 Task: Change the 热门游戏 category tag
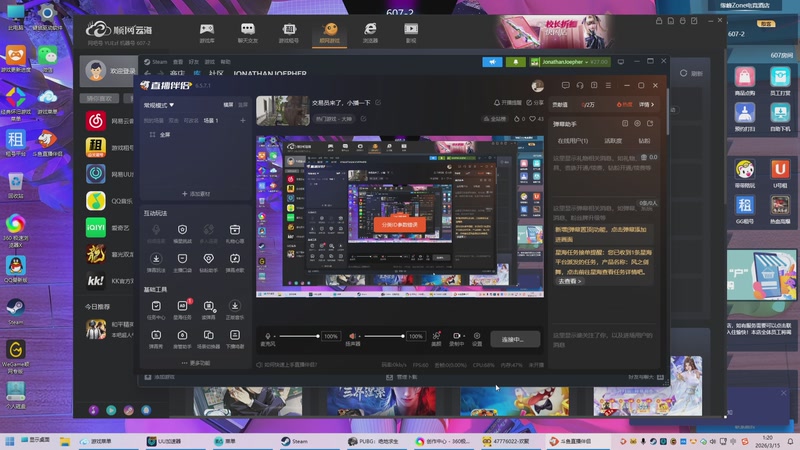(x=334, y=119)
